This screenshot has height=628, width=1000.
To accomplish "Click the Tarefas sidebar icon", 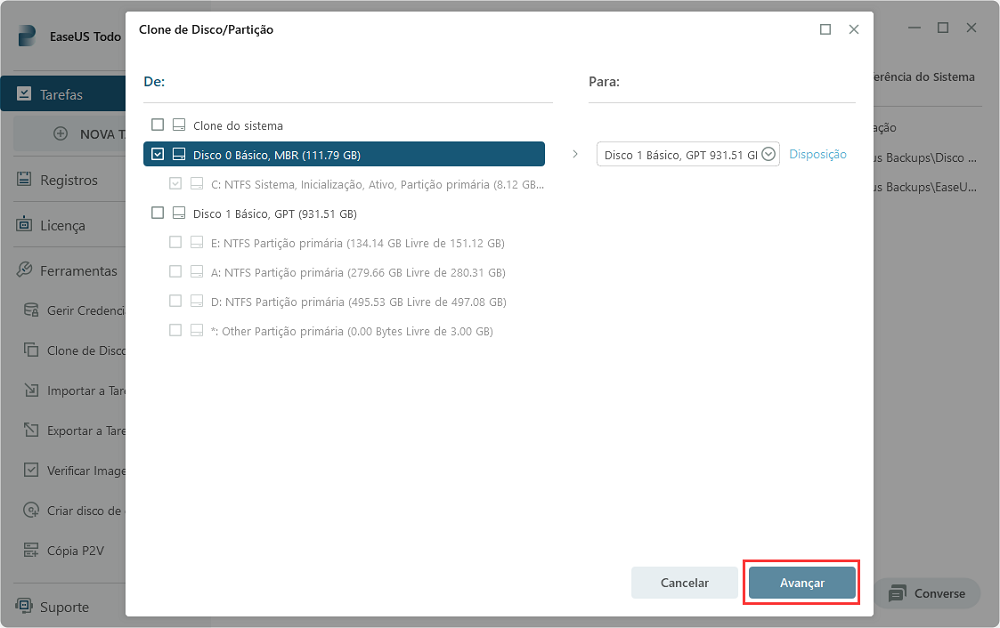I will (24, 95).
